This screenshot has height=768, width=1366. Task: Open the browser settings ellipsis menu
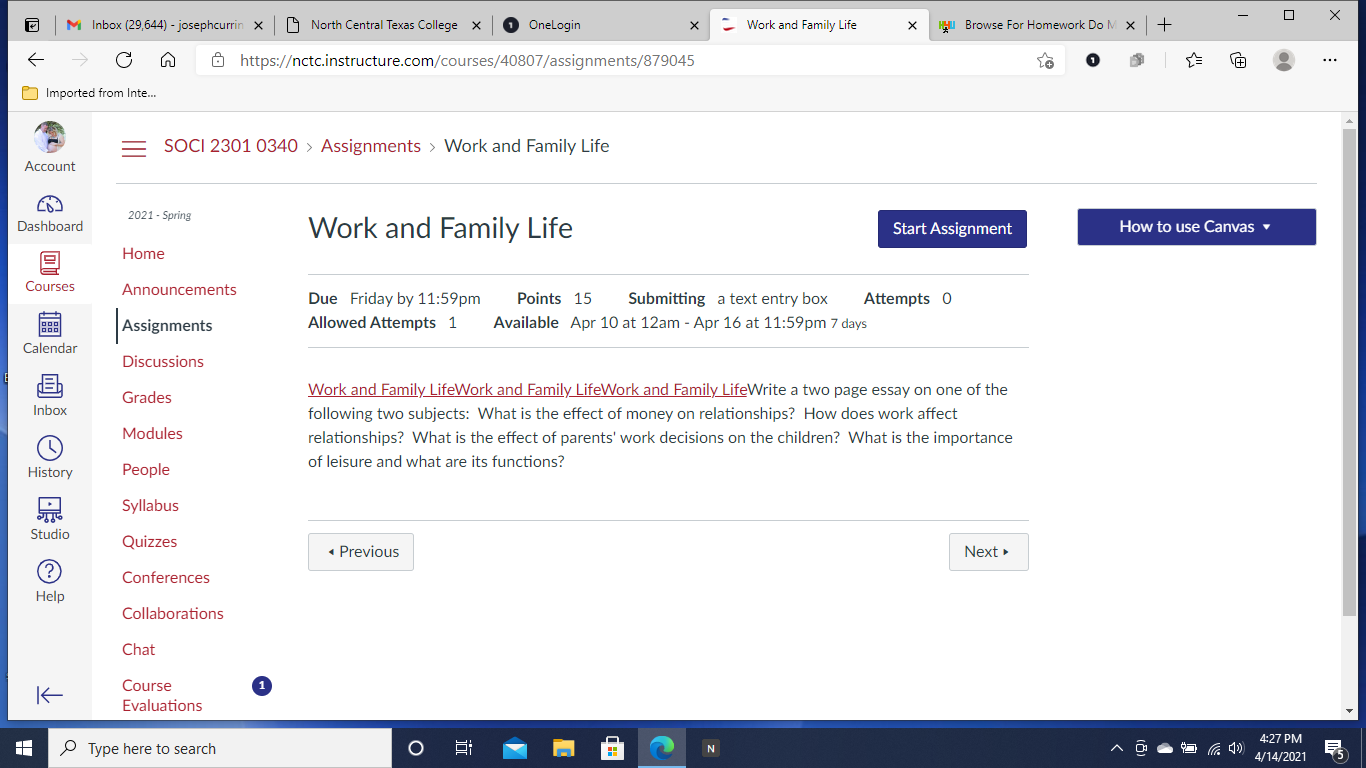[x=1329, y=60]
